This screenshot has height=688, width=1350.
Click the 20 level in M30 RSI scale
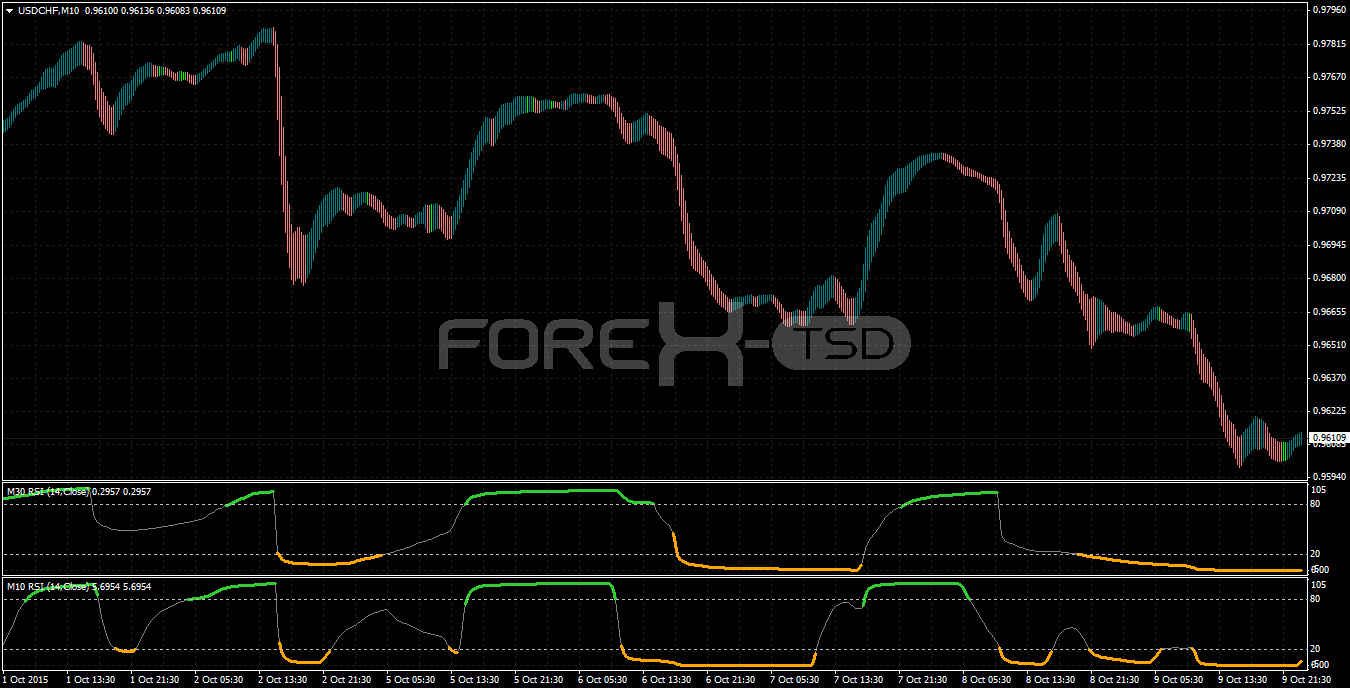1316,554
